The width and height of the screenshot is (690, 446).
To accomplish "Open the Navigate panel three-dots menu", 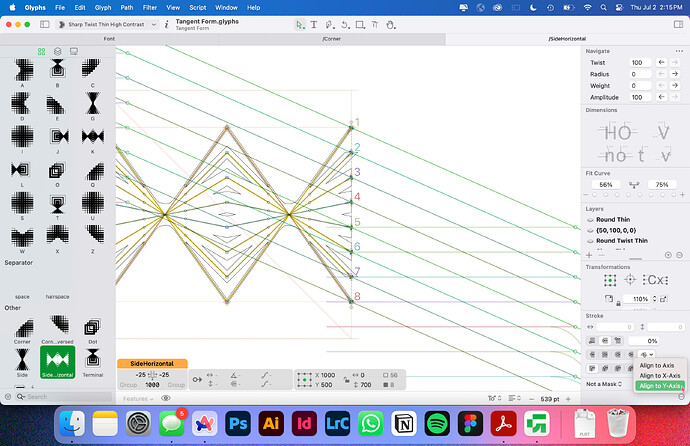I will point(679,51).
